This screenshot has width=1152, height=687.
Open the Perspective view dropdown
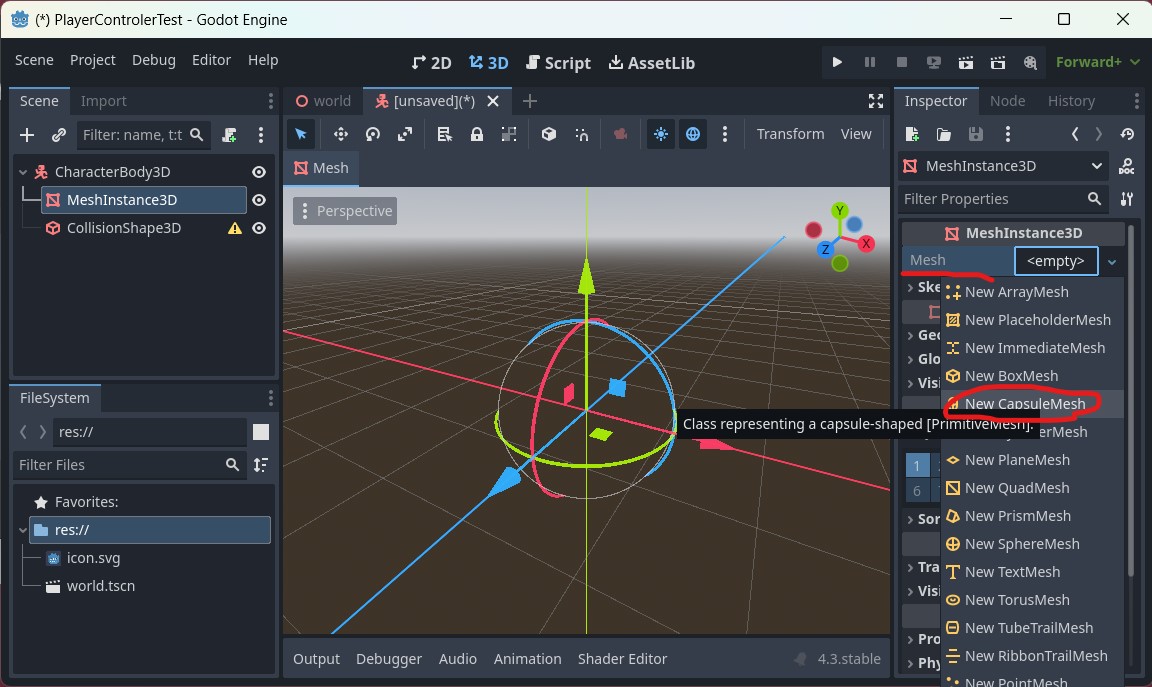pos(344,210)
